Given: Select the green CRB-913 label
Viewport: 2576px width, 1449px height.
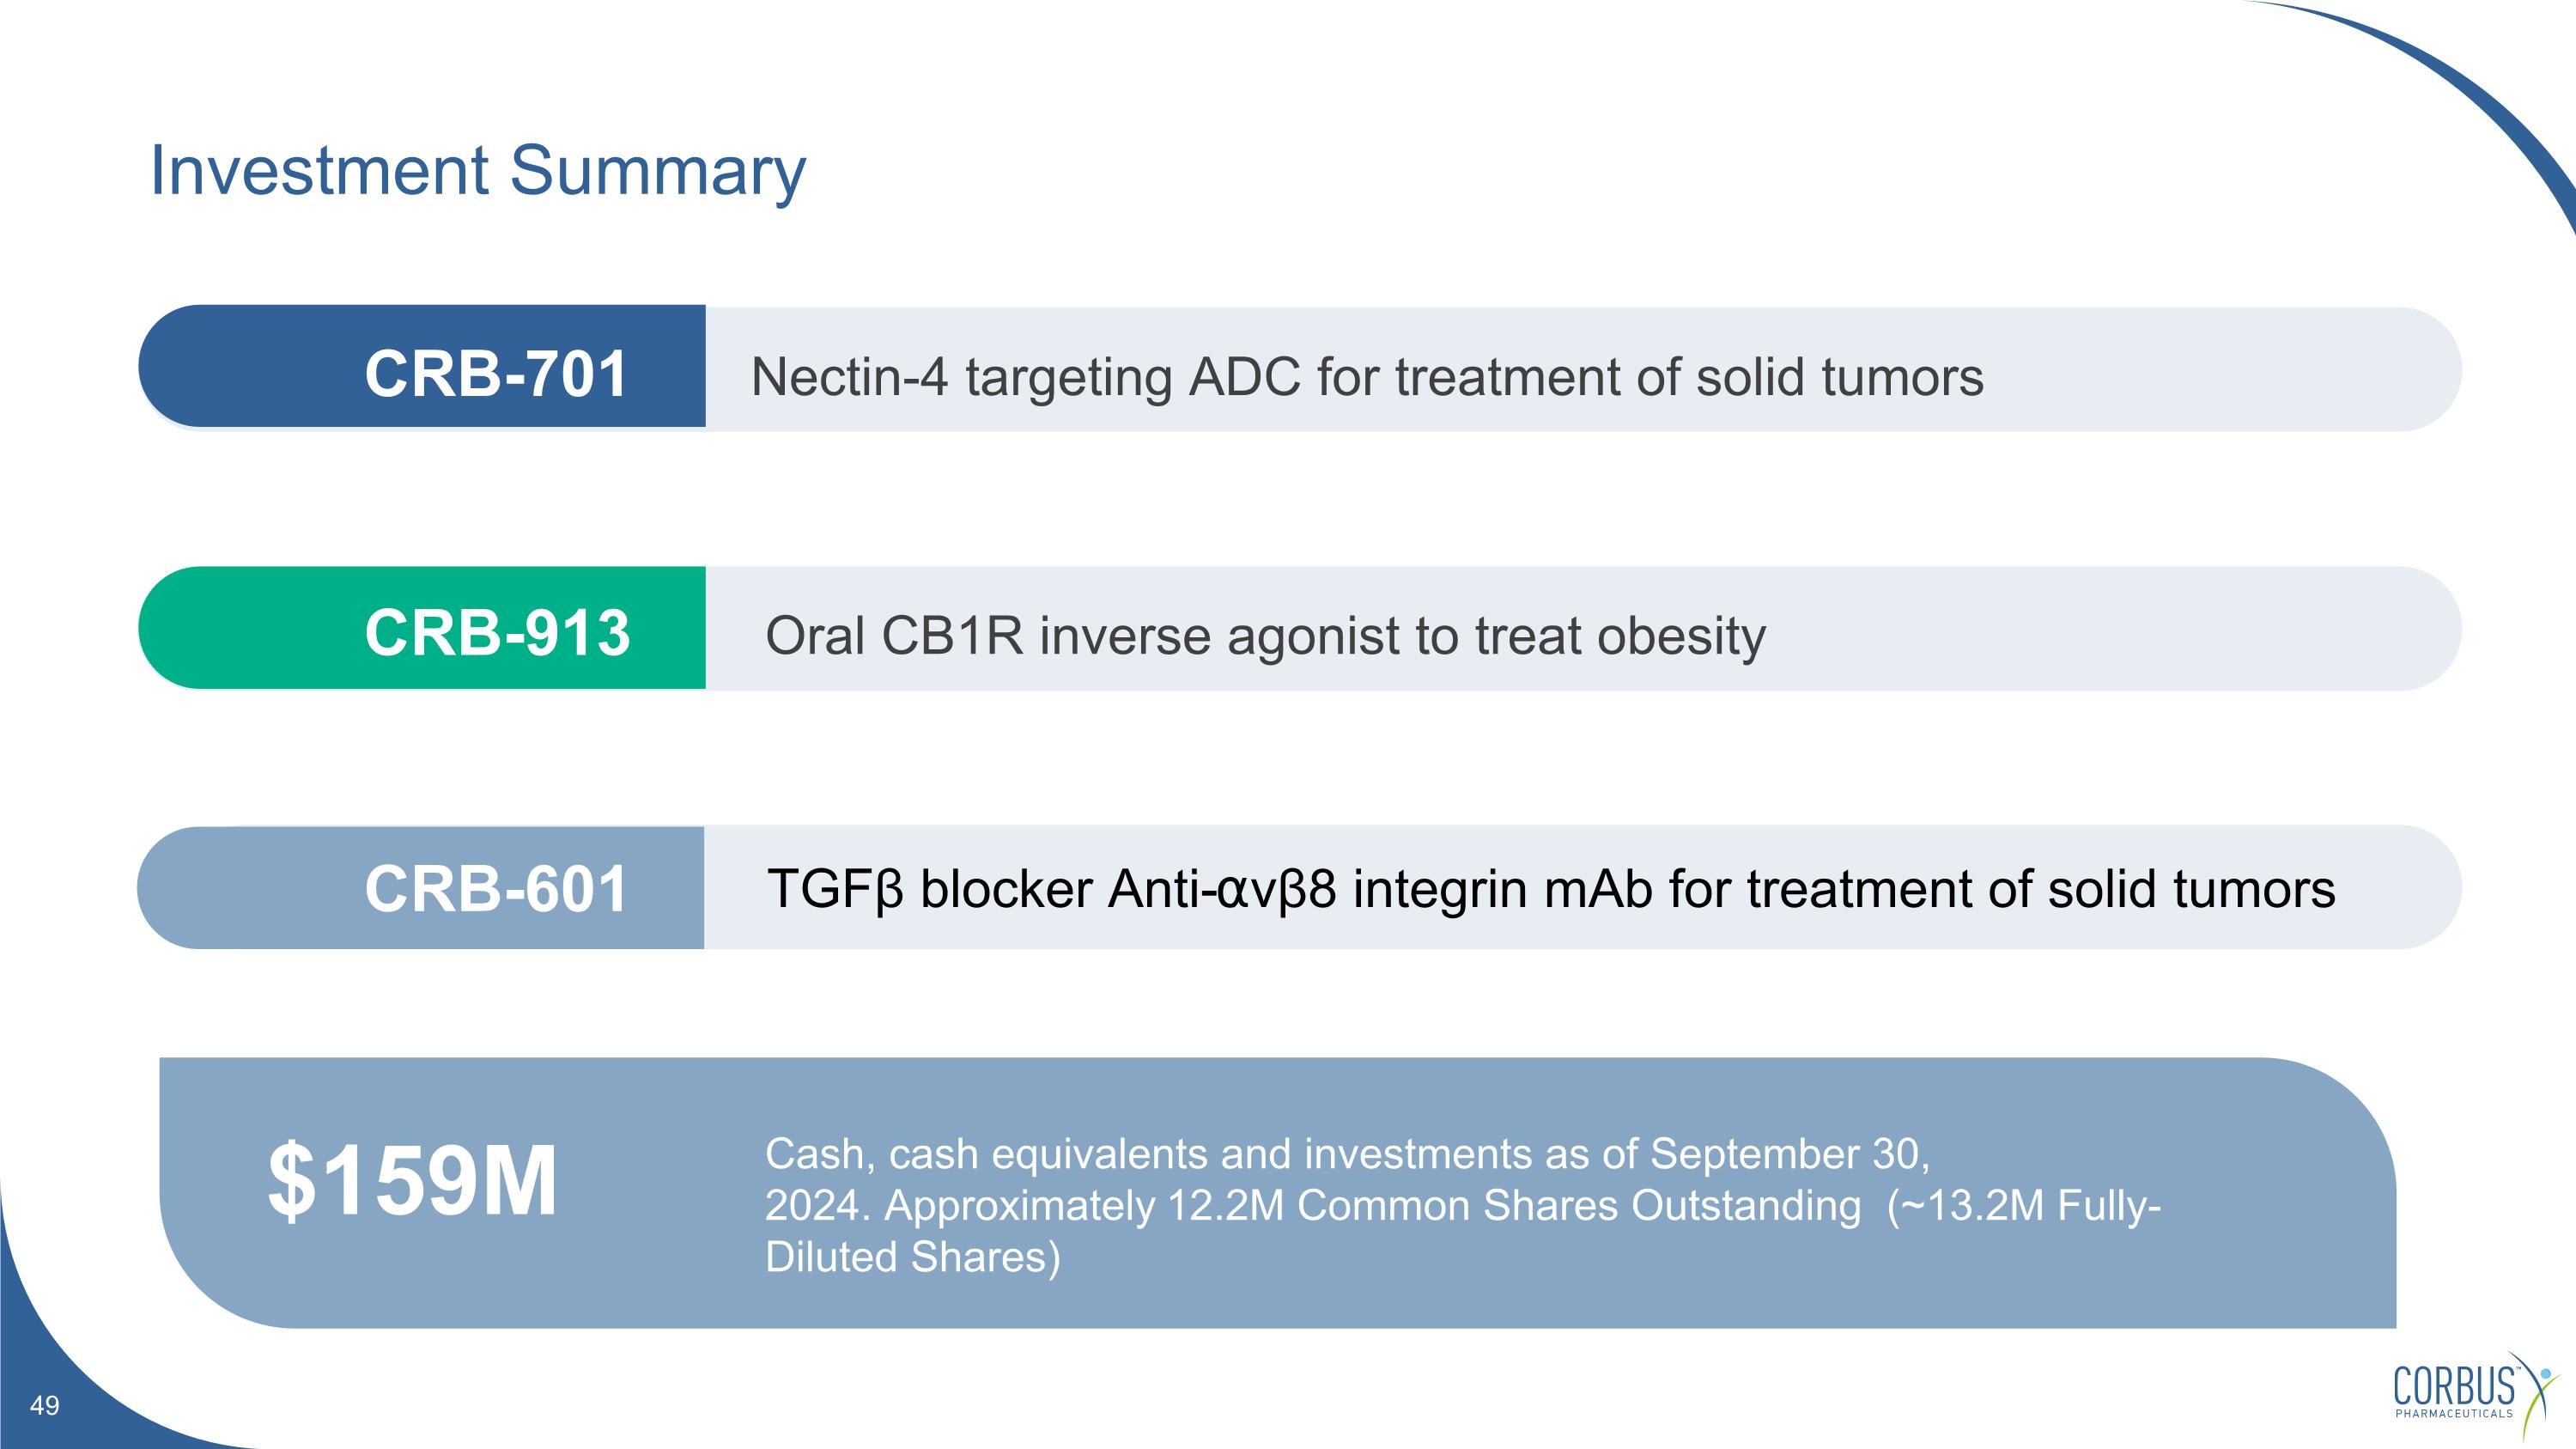Looking at the screenshot, I should (422, 628).
